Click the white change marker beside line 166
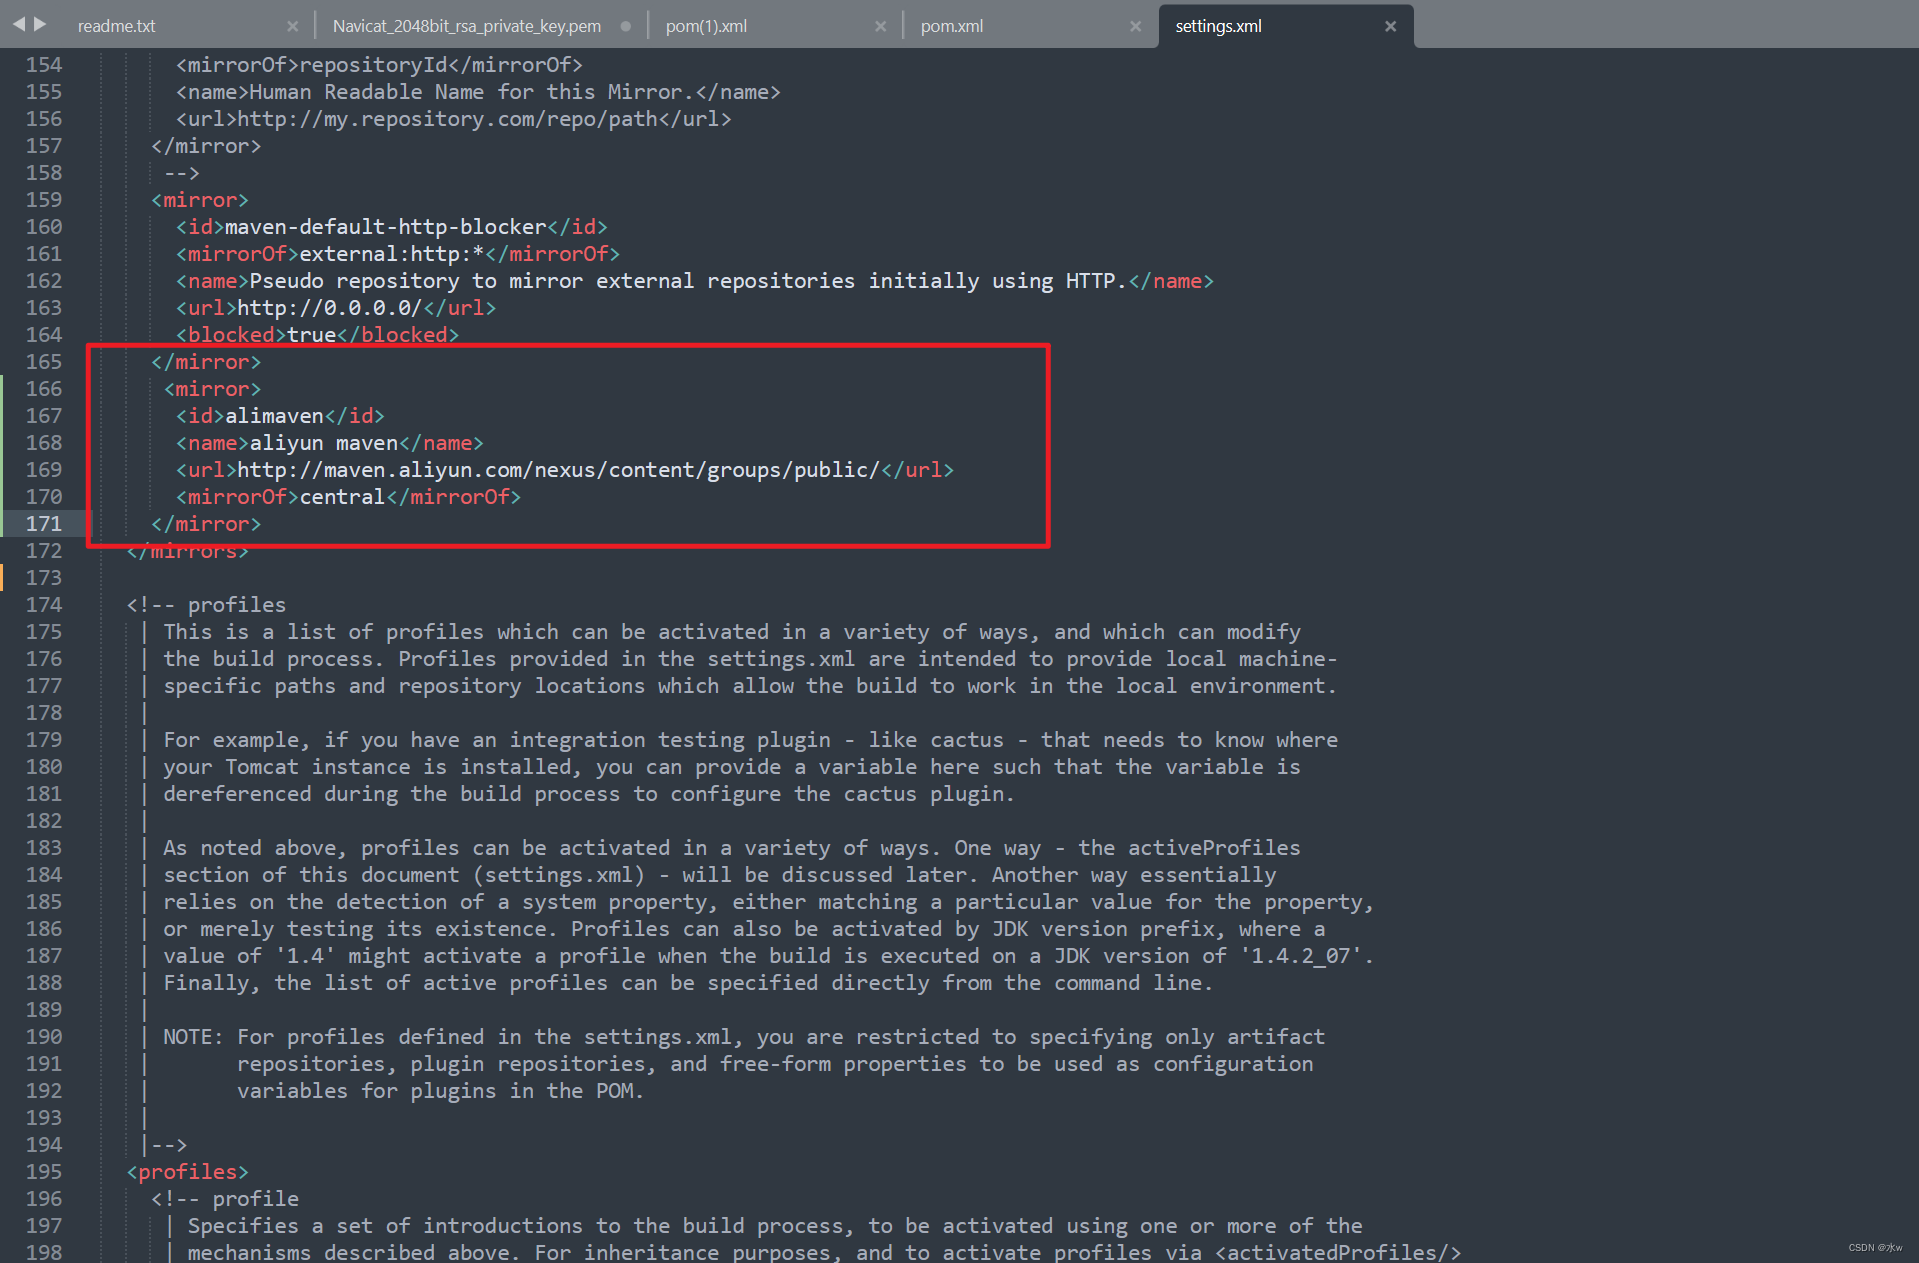Viewport: 1919px width, 1263px height. (3, 389)
